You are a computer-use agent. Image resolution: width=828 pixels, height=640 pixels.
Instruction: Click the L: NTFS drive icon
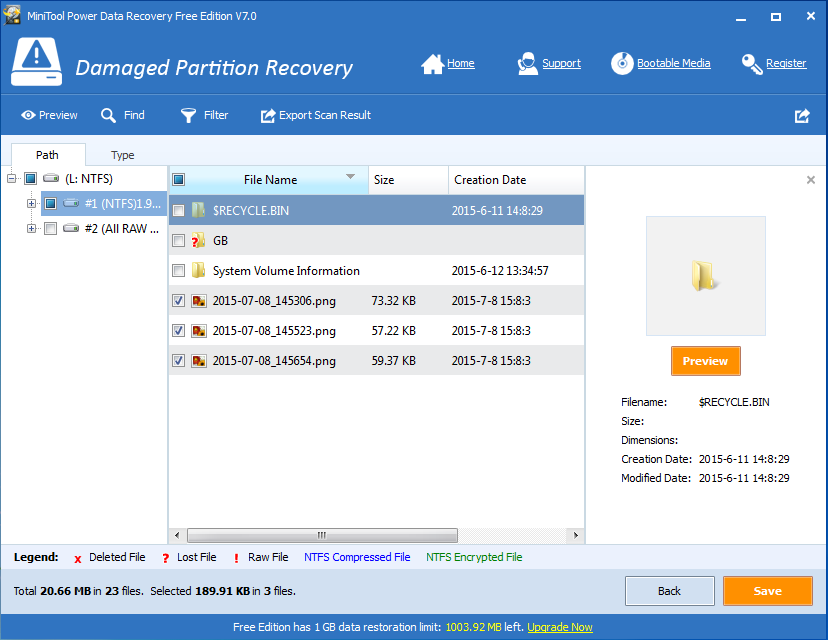tap(51, 178)
